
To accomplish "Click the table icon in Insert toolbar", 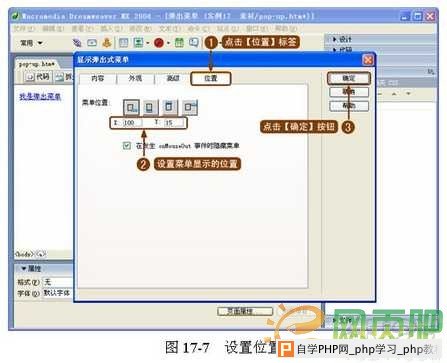I will (123, 43).
